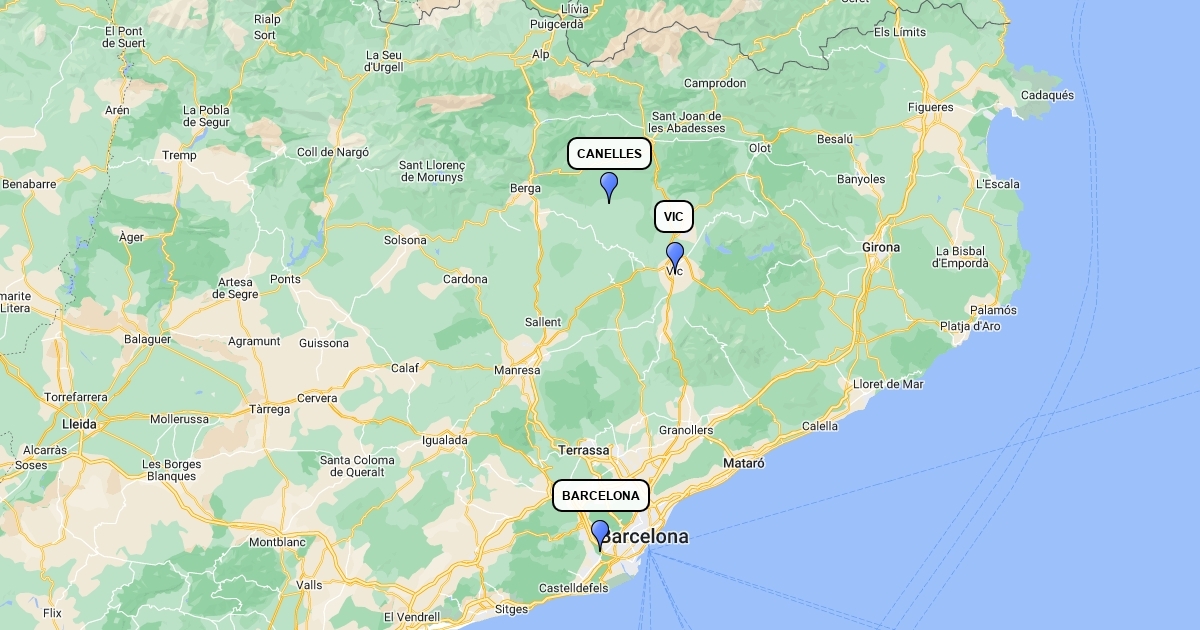Click the Lleida city label
1200x630 pixels.
point(80,424)
